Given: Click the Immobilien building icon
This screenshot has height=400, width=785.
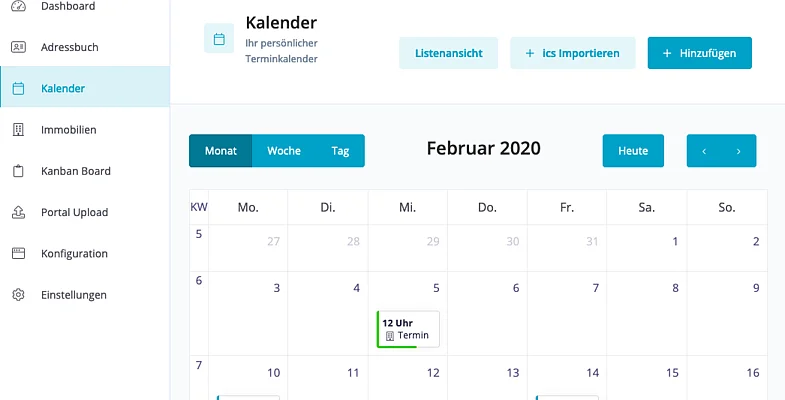Looking at the screenshot, I should point(18,130).
